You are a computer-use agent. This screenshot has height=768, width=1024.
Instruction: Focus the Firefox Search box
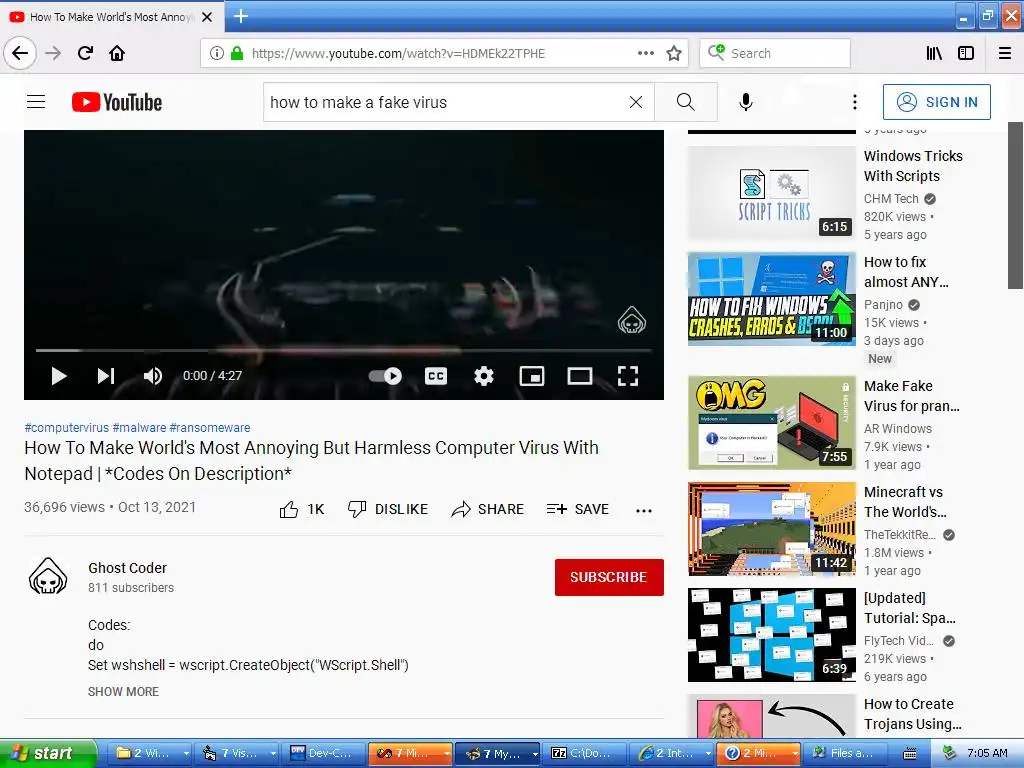pyautogui.click(x=775, y=54)
